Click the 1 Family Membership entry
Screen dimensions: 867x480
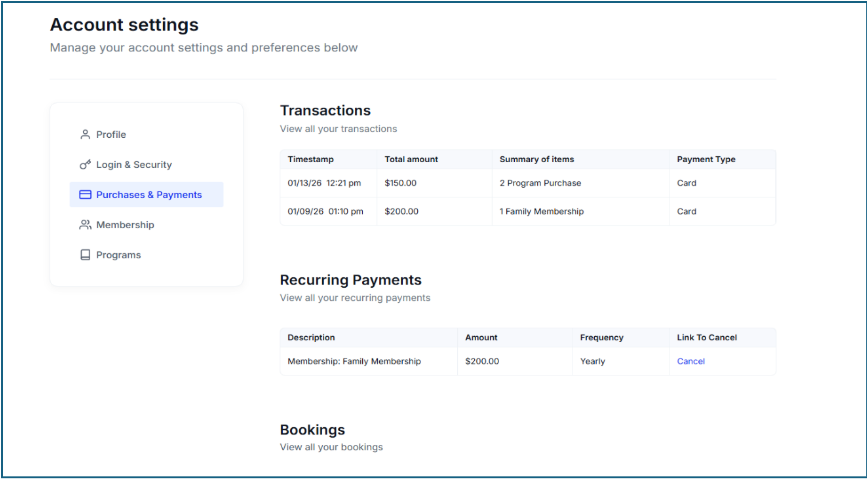(541, 211)
